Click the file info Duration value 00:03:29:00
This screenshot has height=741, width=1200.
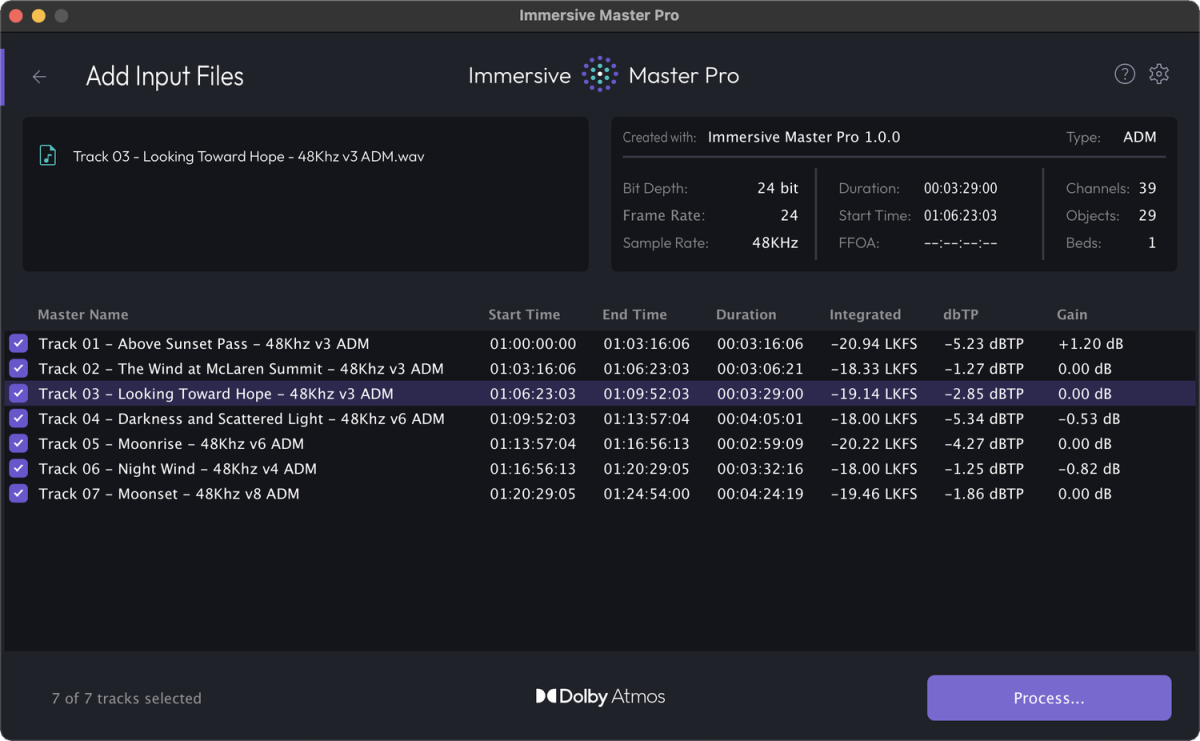960,188
